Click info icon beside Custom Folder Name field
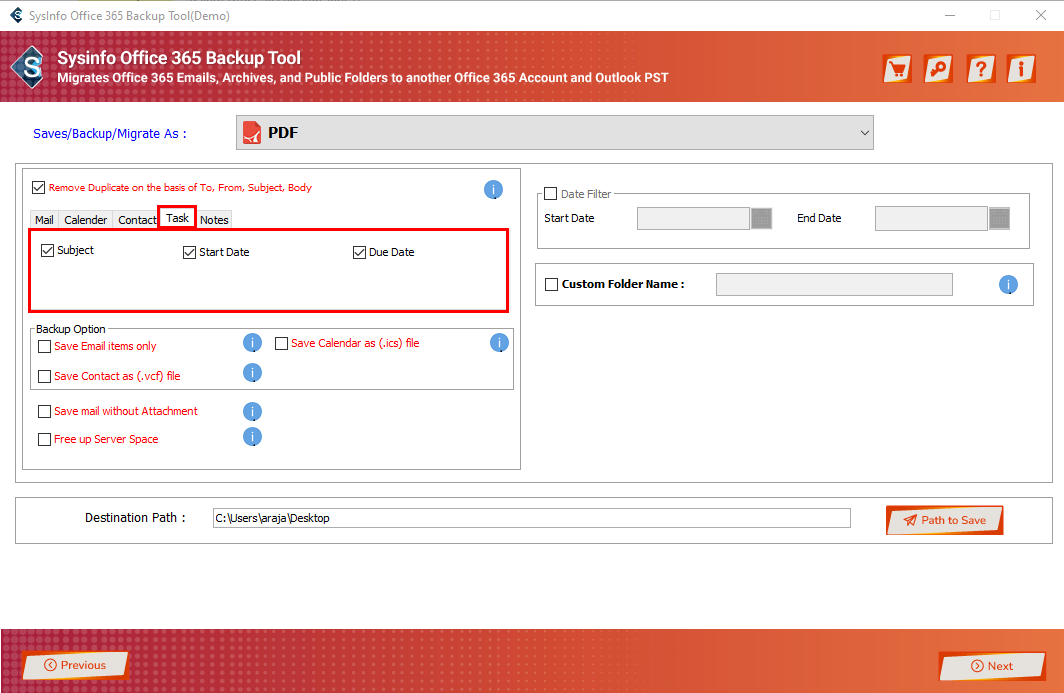Image resolution: width=1064 pixels, height=693 pixels. [x=1008, y=284]
